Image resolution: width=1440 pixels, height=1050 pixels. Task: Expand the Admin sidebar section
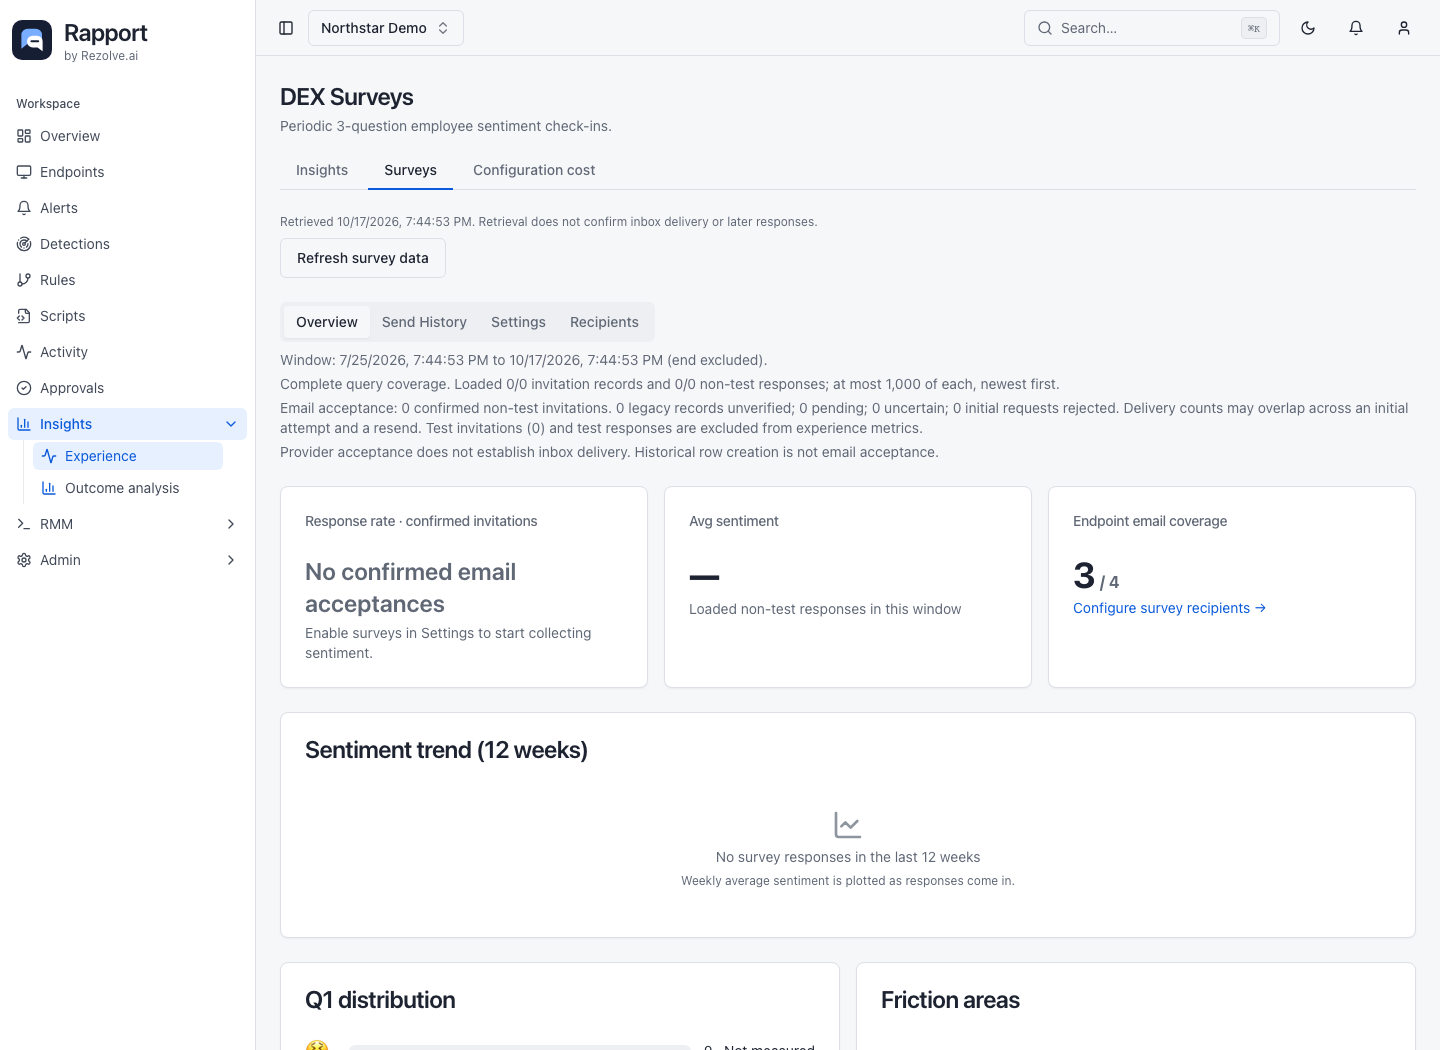231,560
